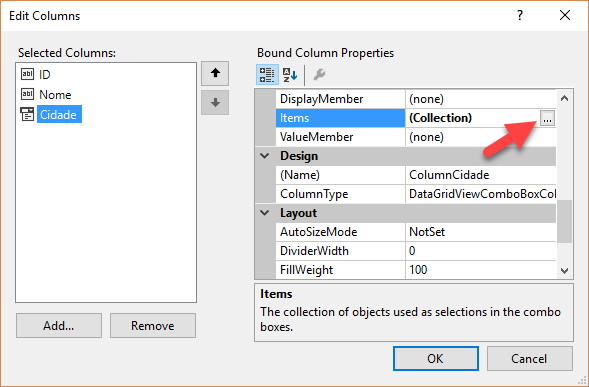
Task: Click the Add... button
Action: (x=59, y=325)
